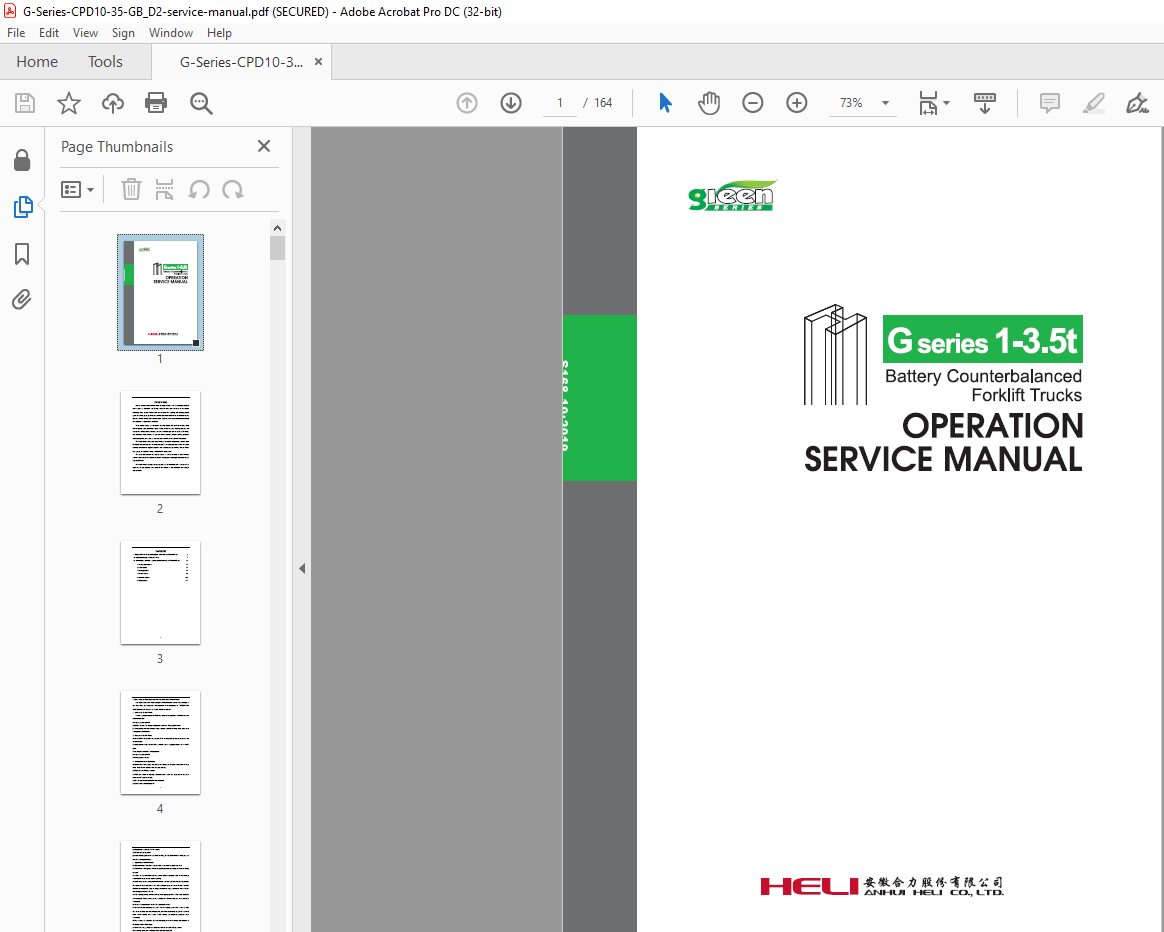Click the print pages thumbnail icon
Screen dimensions: 1164x932
pyautogui.click(x=164, y=190)
